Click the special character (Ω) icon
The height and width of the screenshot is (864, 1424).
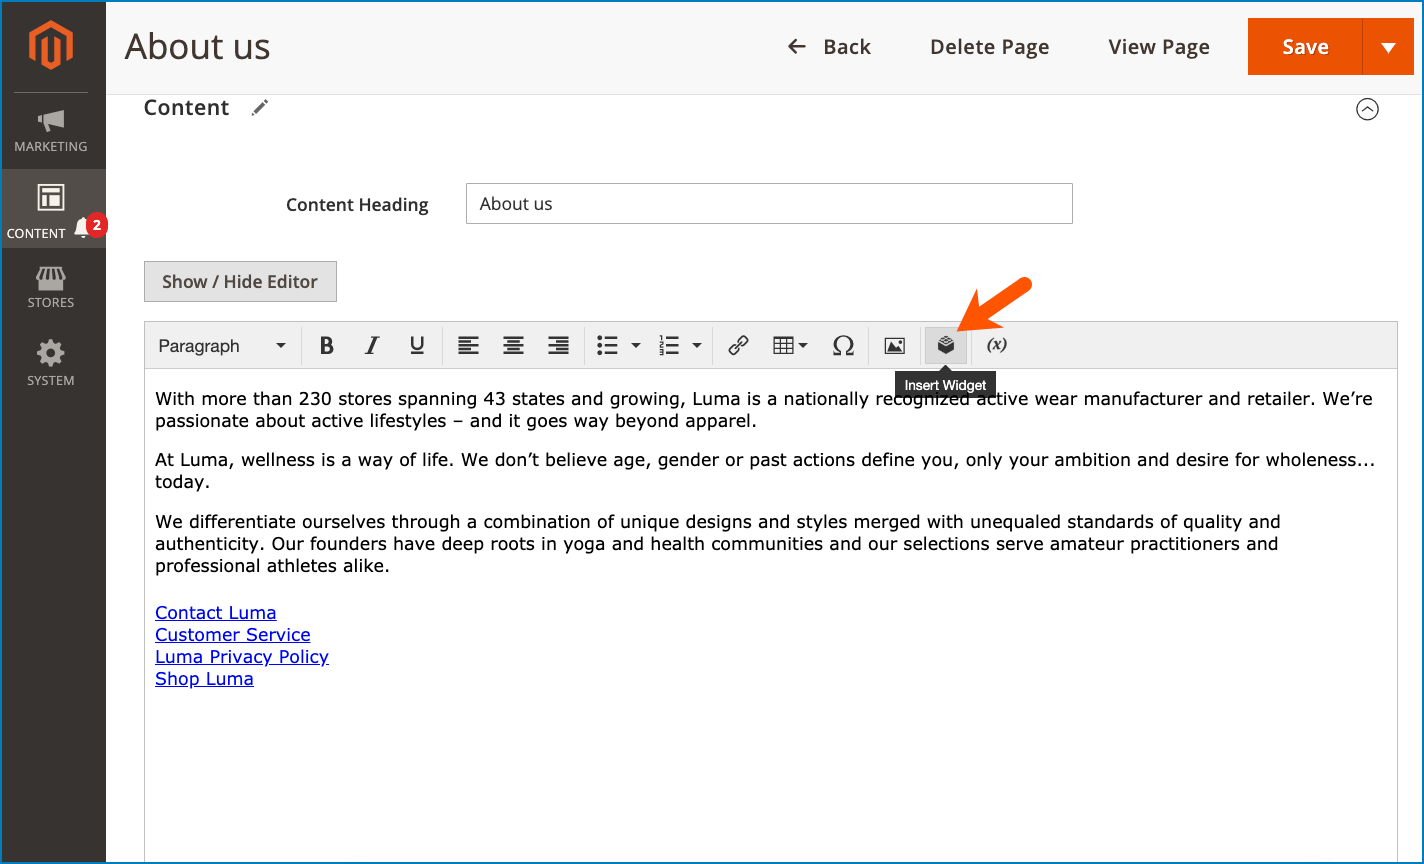tap(843, 345)
